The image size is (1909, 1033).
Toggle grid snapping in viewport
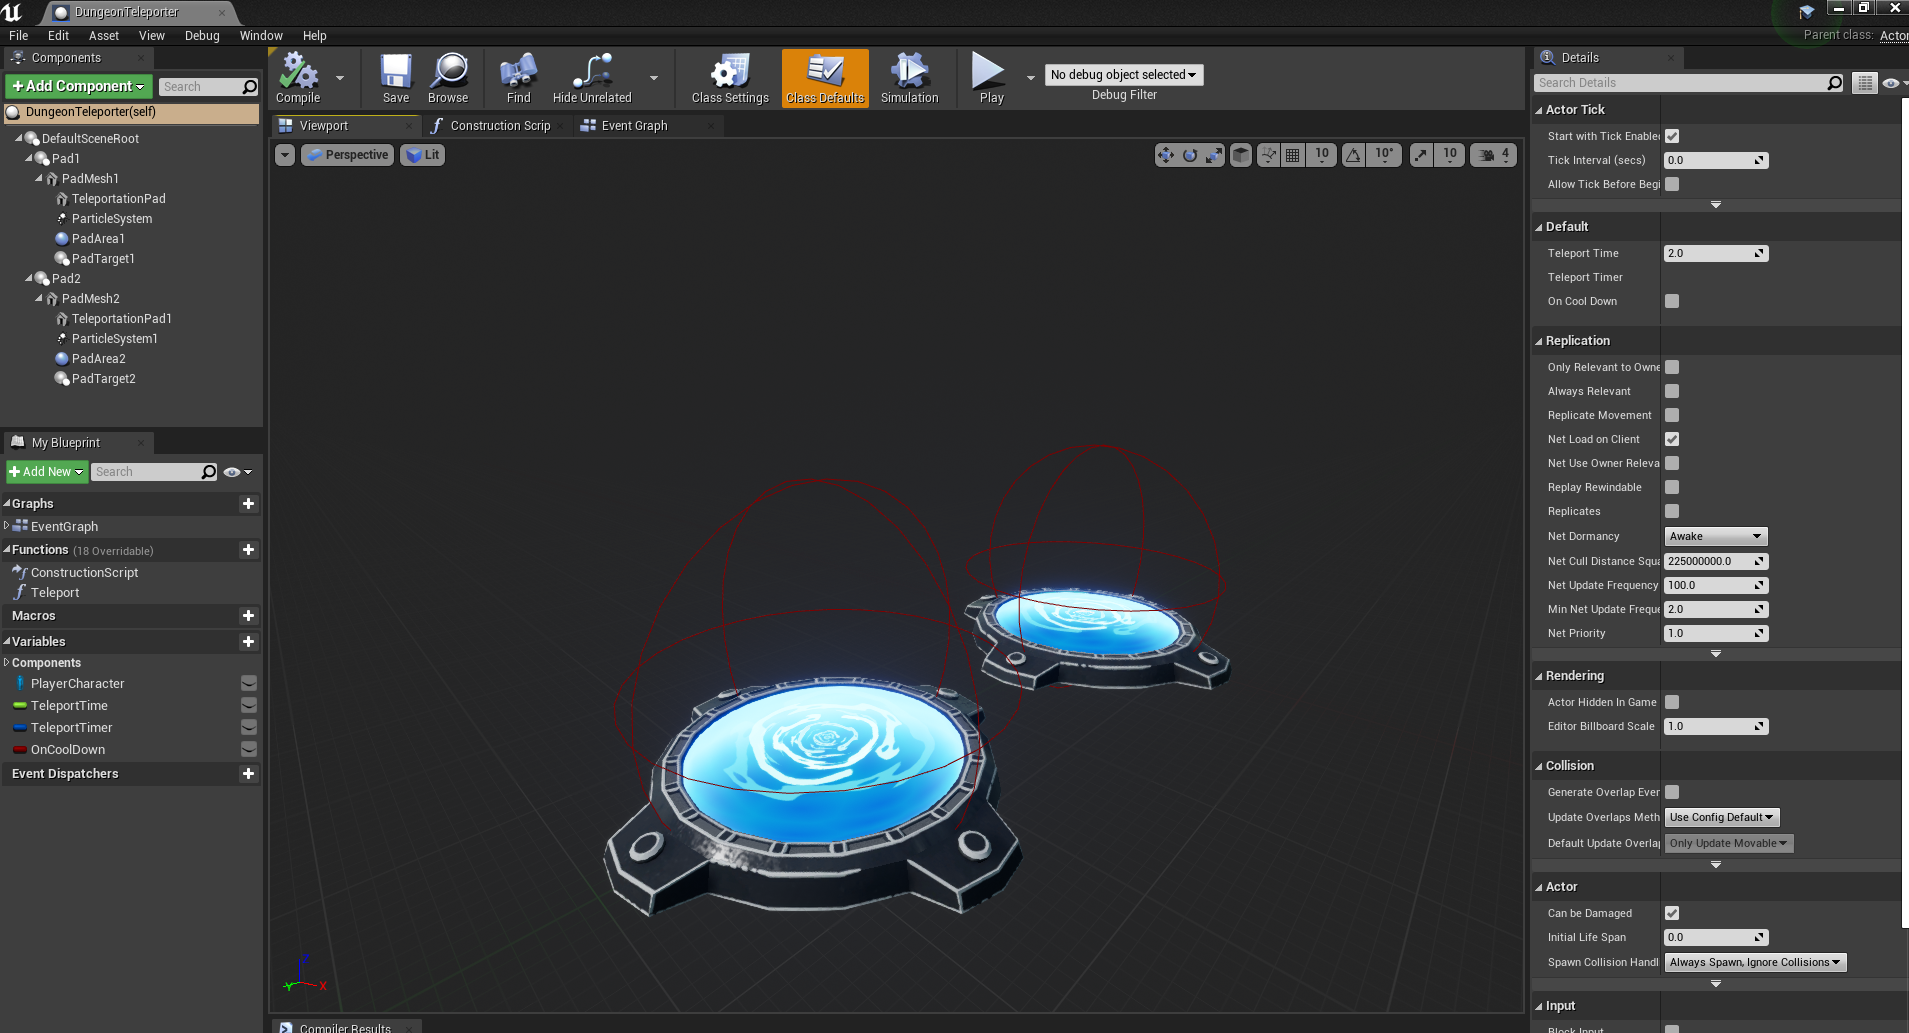click(1293, 155)
